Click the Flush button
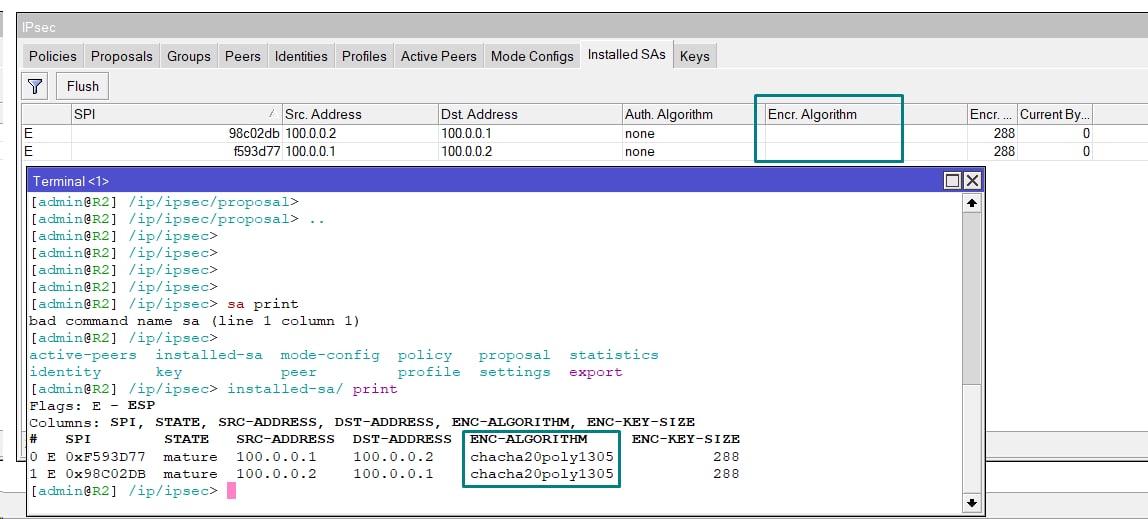The image size is (1148, 519). [x=83, y=86]
